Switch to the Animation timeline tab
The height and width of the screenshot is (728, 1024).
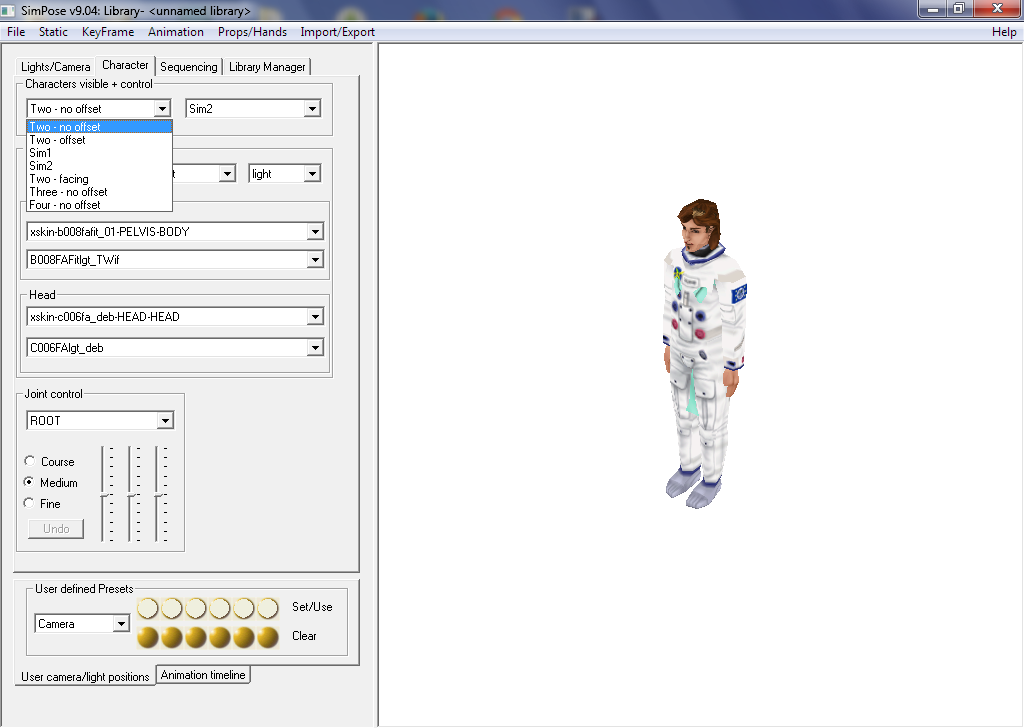[203, 675]
